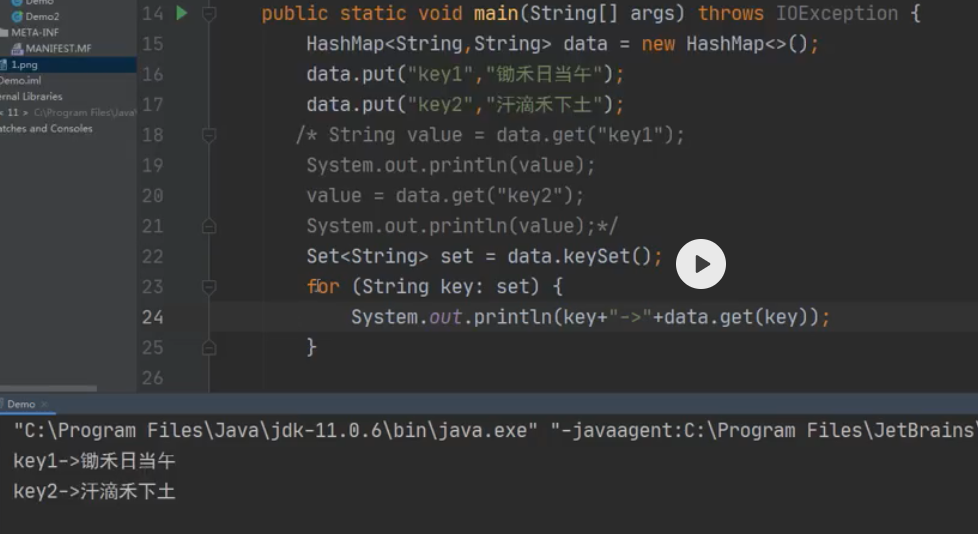Click the java.exe command line in console
The image size is (978, 534).
coord(495,430)
